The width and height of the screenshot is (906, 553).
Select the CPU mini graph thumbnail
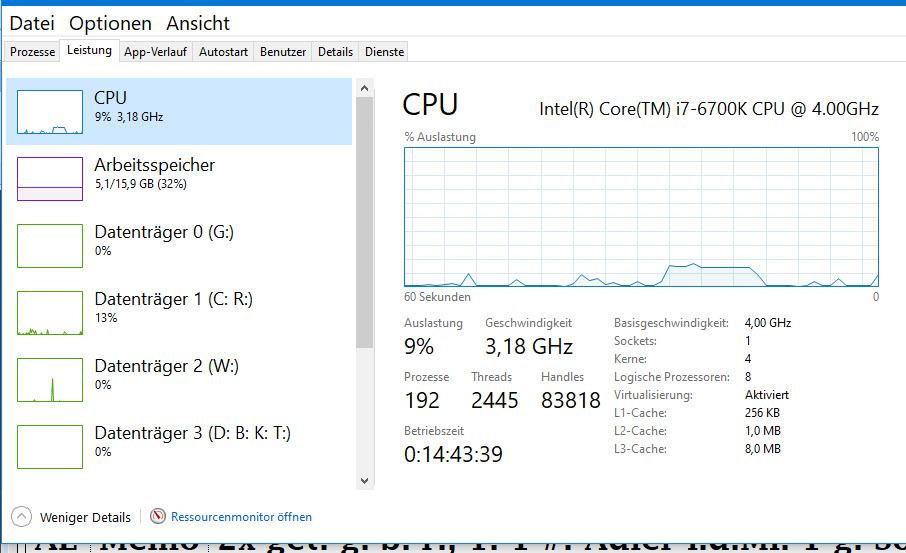[50, 112]
